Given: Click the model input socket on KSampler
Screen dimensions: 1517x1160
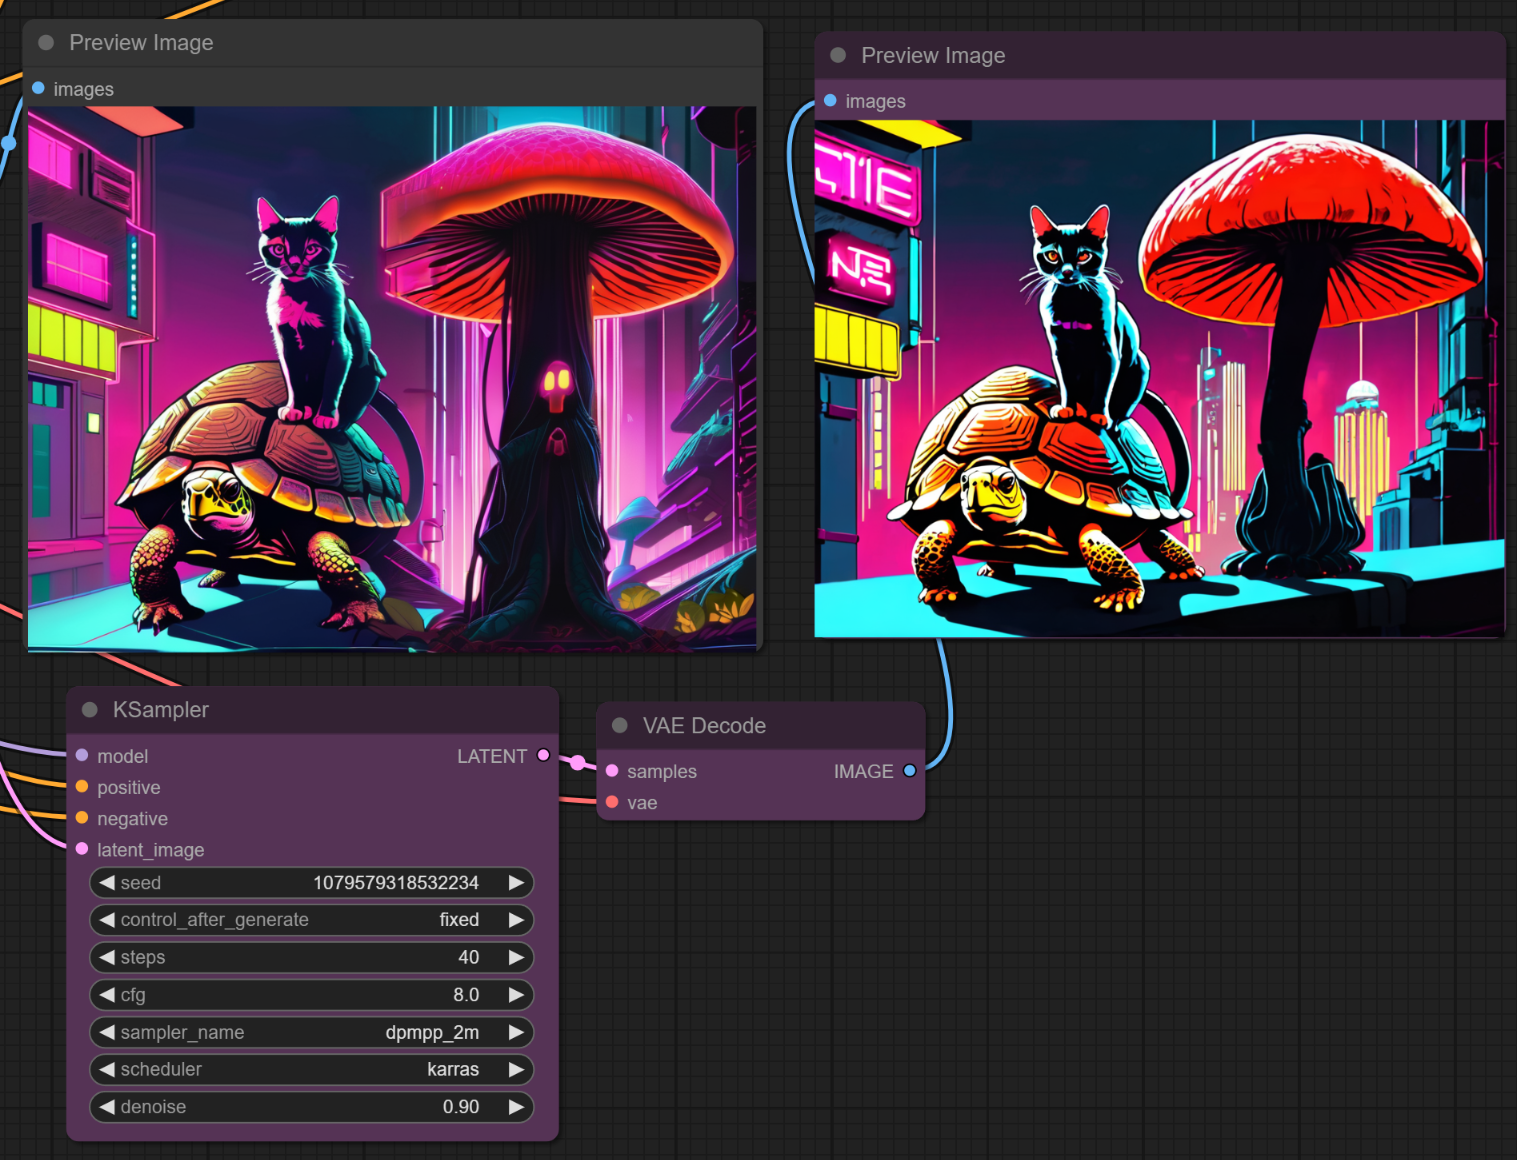Looking at the screenshot, I should (x=82, y=756).
